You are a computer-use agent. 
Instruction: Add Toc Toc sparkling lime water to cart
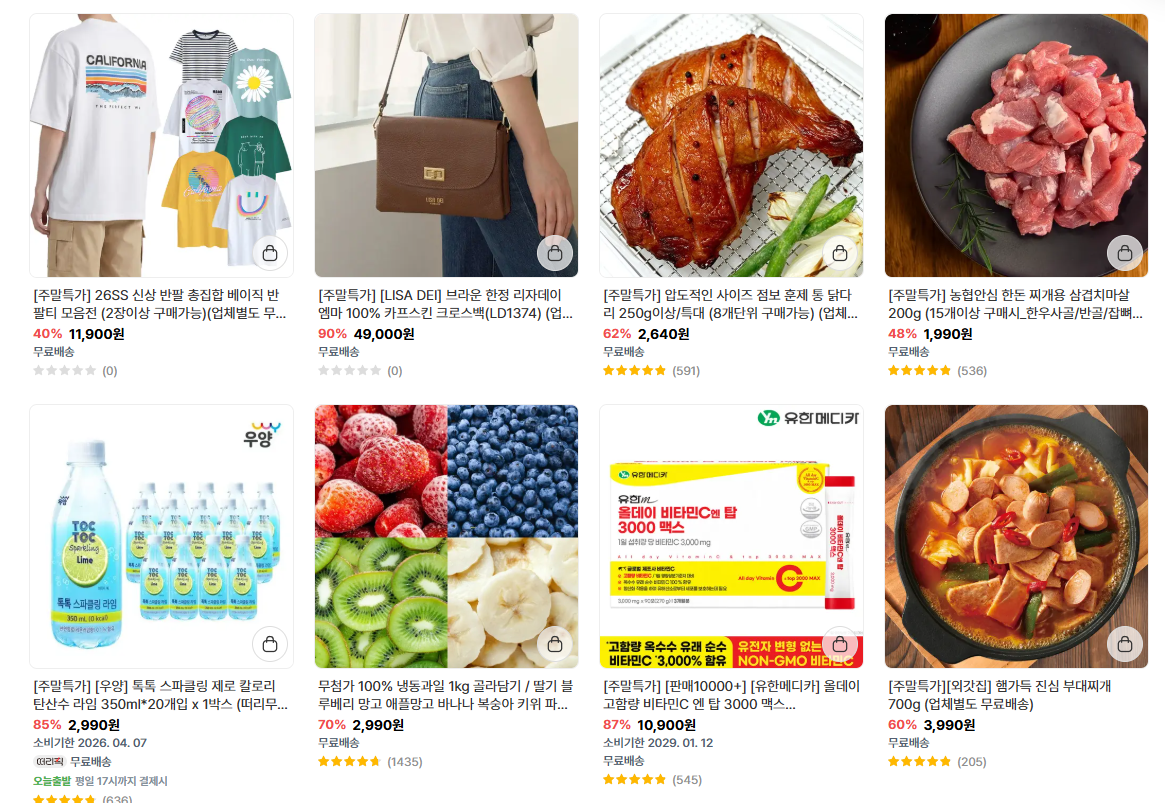(x=270, y=644)
